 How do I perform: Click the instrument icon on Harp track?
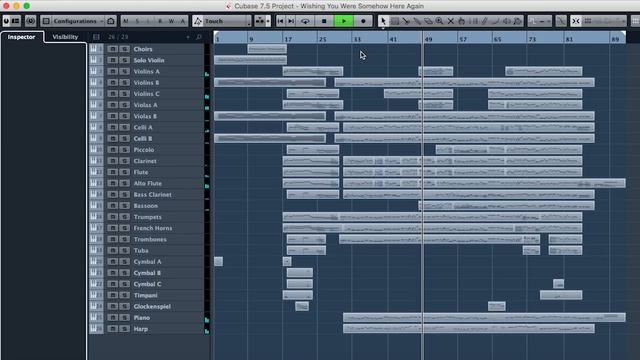click(94, 329)
